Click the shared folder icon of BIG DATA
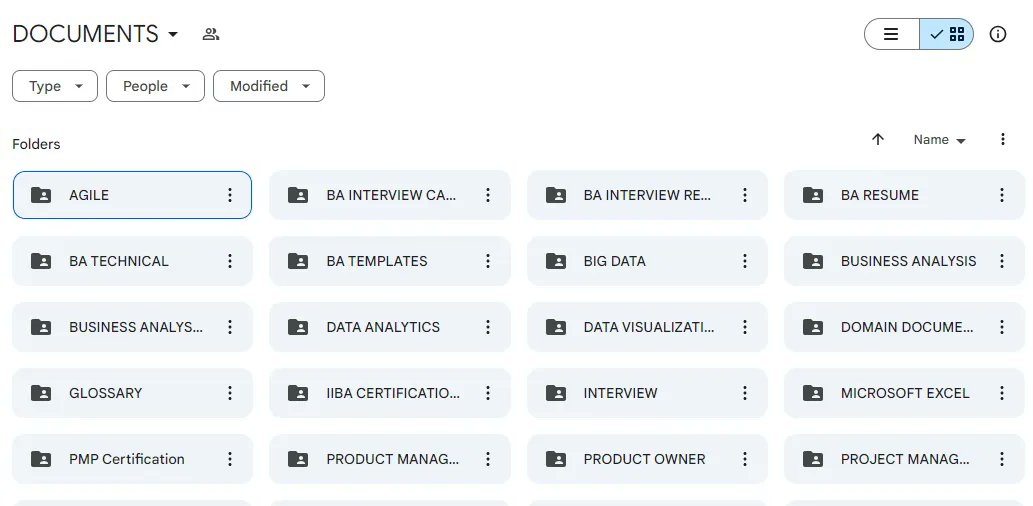 pos(555,261)
